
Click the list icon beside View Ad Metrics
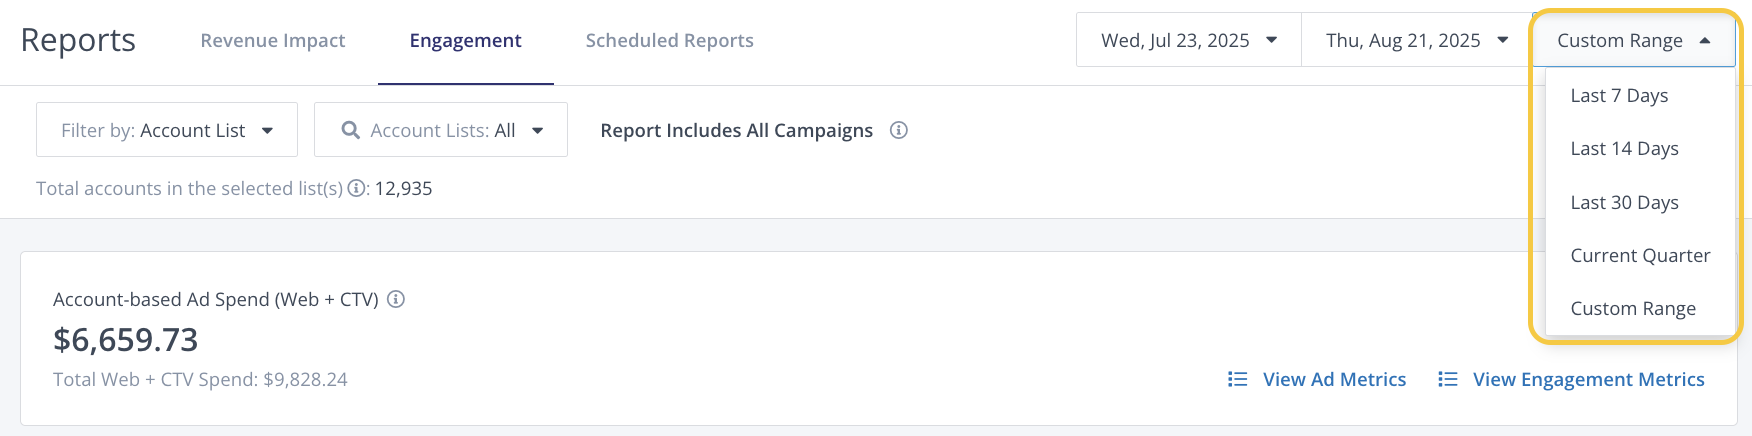(x=1238, y=379)
